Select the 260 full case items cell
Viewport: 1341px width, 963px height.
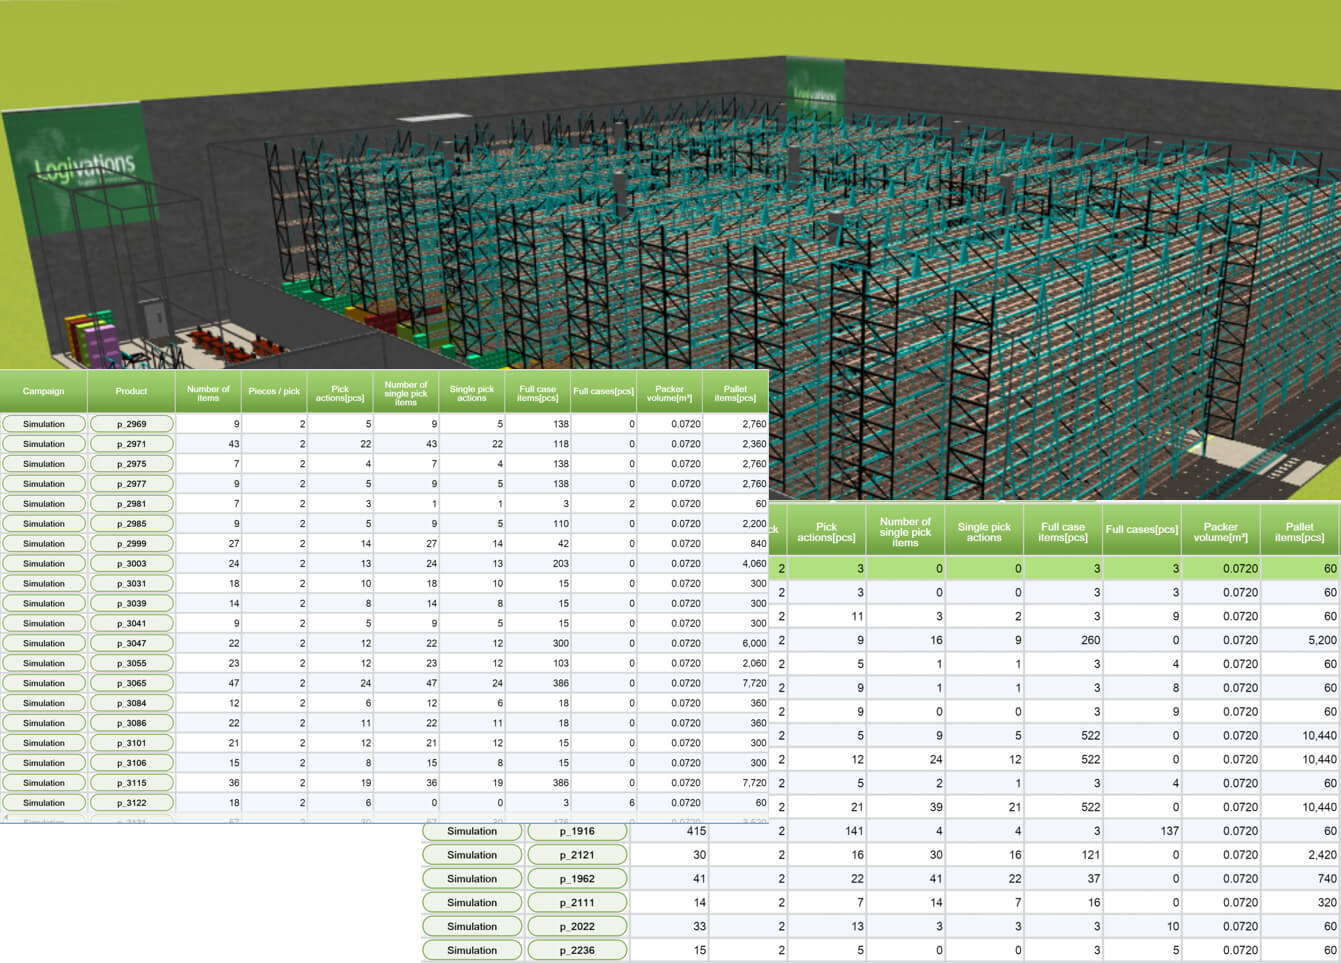pos(1063,640)
